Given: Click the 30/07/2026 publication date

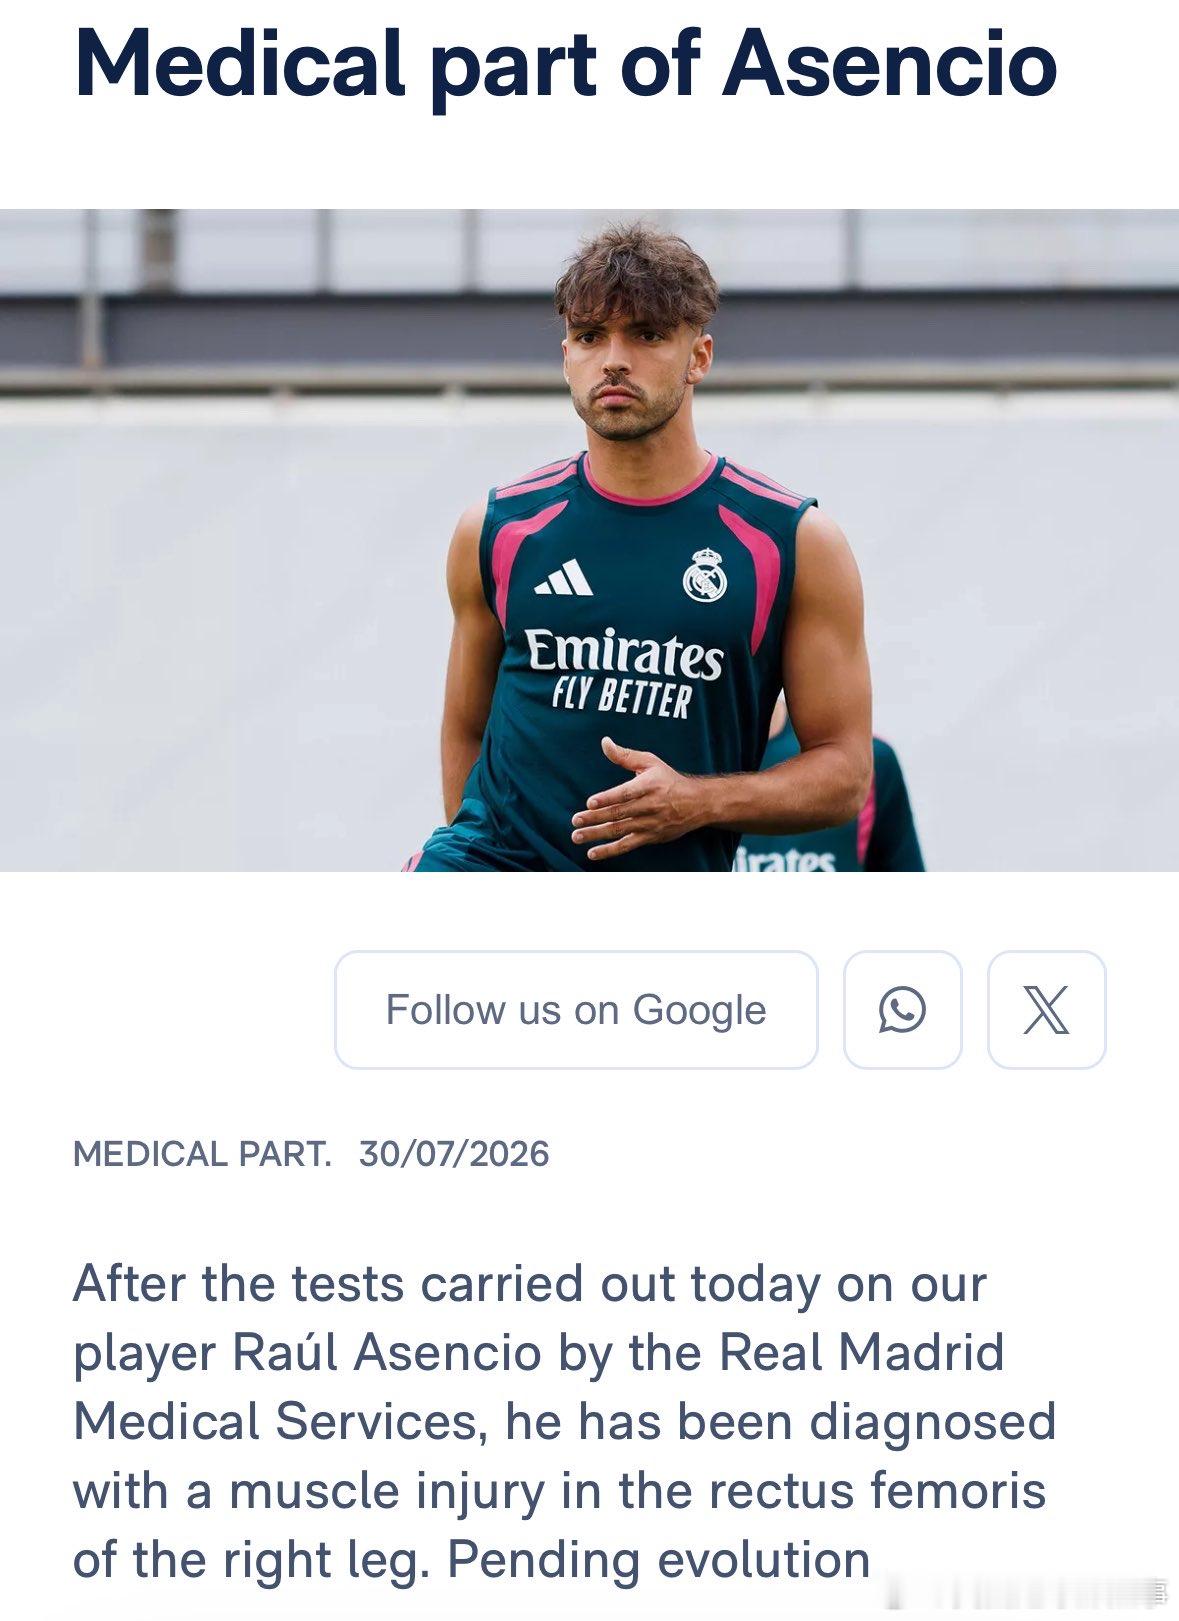Looking at the screenshot, I should [x=454, y=1154].
